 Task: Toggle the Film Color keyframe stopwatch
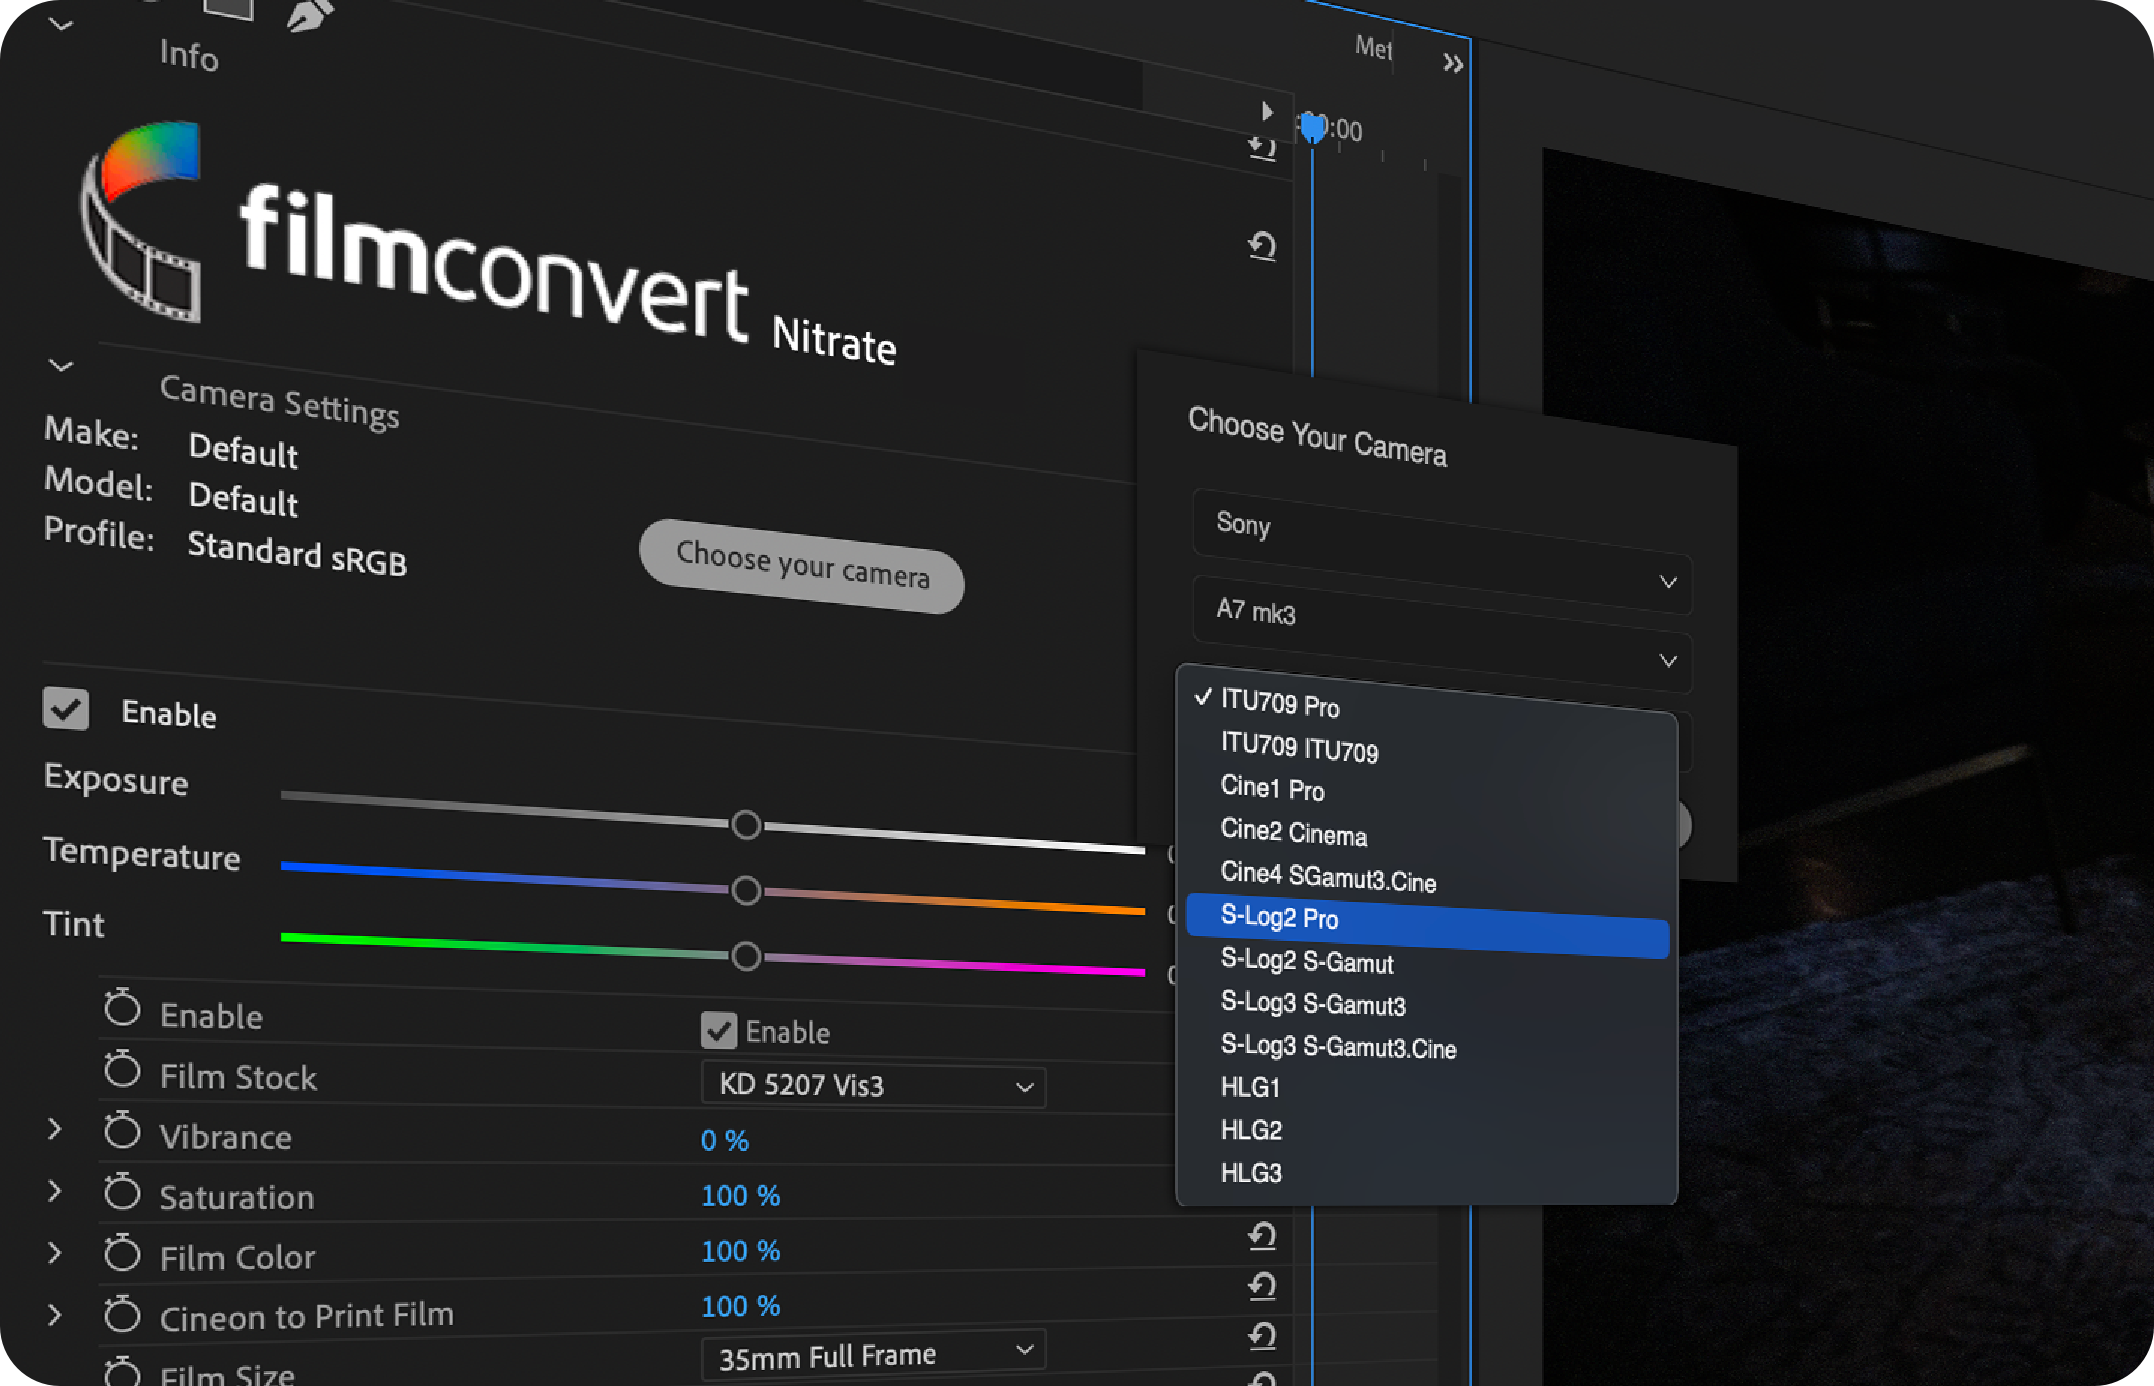[x=122, y=1253]
